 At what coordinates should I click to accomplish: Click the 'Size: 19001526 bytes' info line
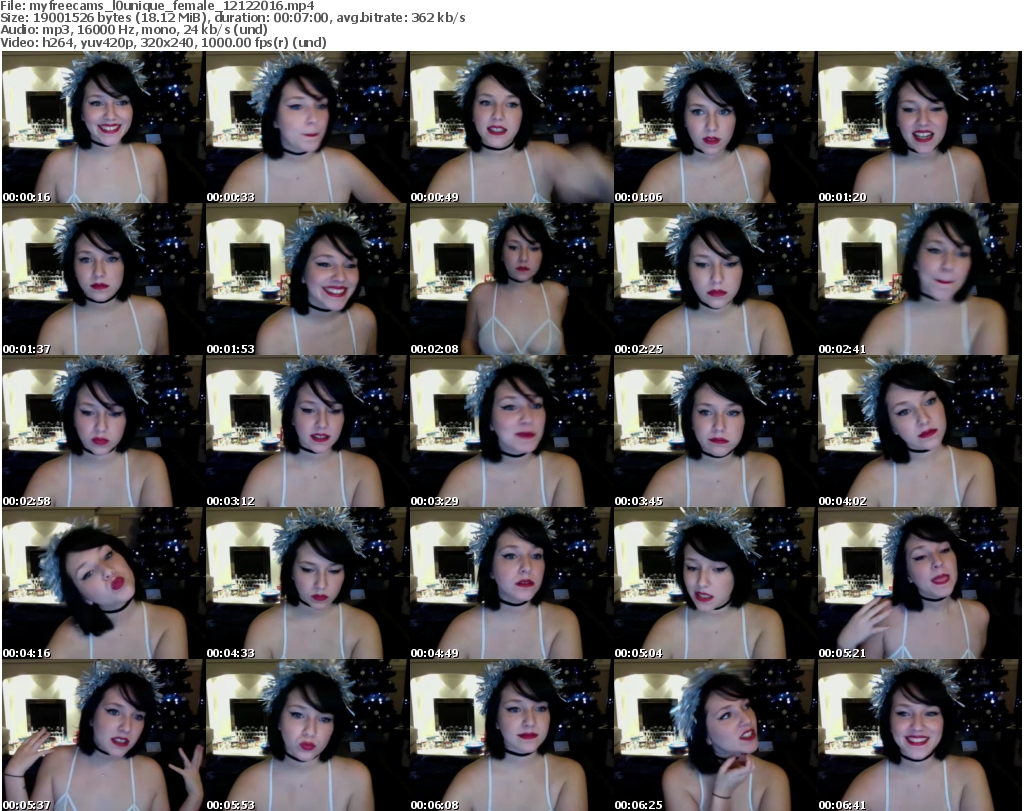[x=232, y=18]
